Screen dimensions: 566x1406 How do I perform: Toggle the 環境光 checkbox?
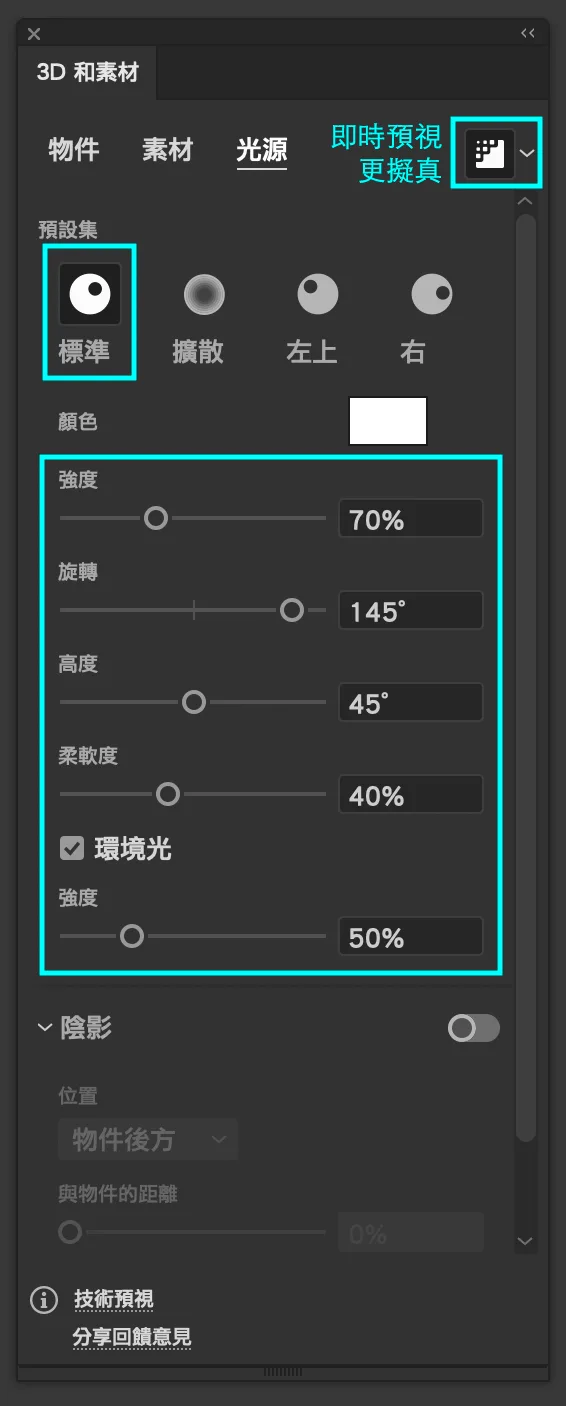pos(72,849)
